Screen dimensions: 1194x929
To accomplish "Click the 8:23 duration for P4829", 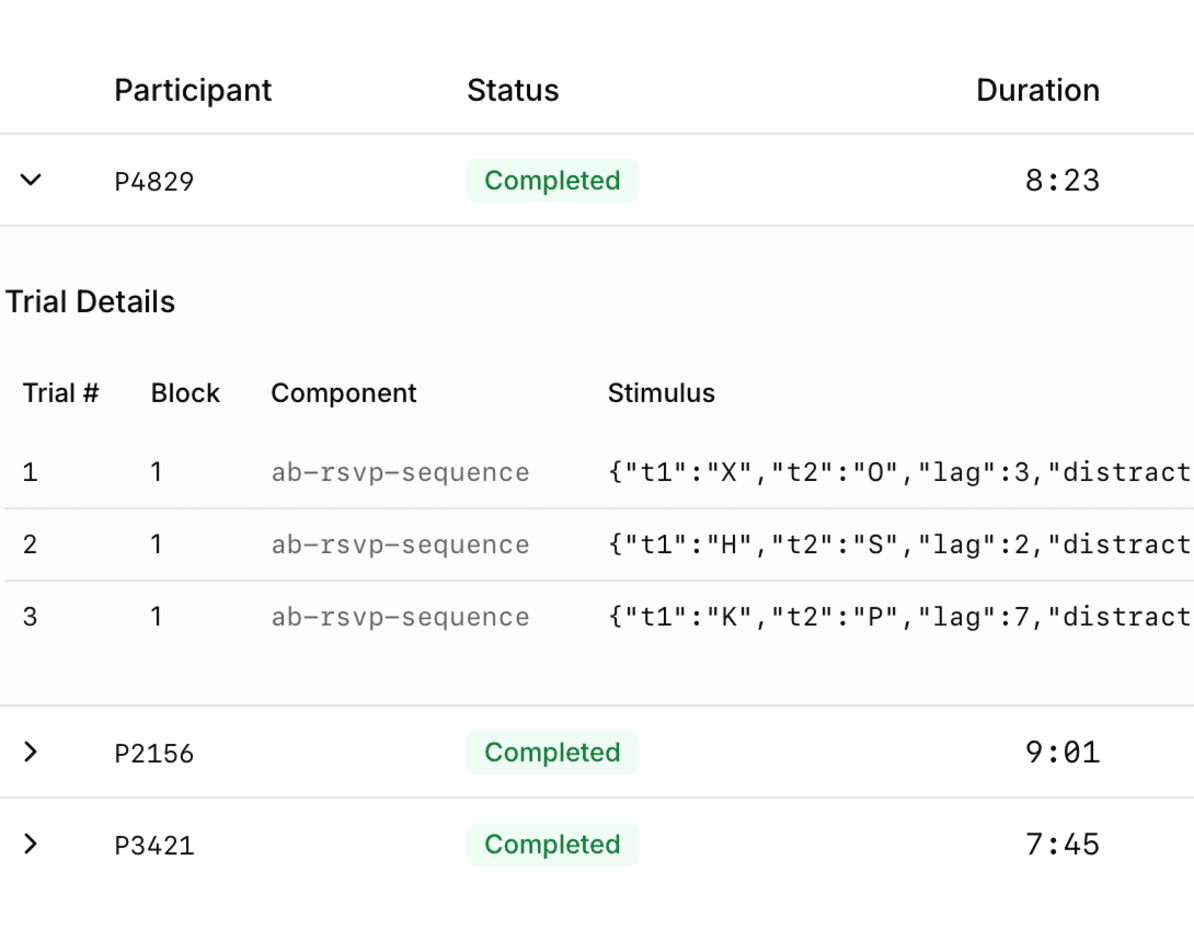I will point(1063,181).
